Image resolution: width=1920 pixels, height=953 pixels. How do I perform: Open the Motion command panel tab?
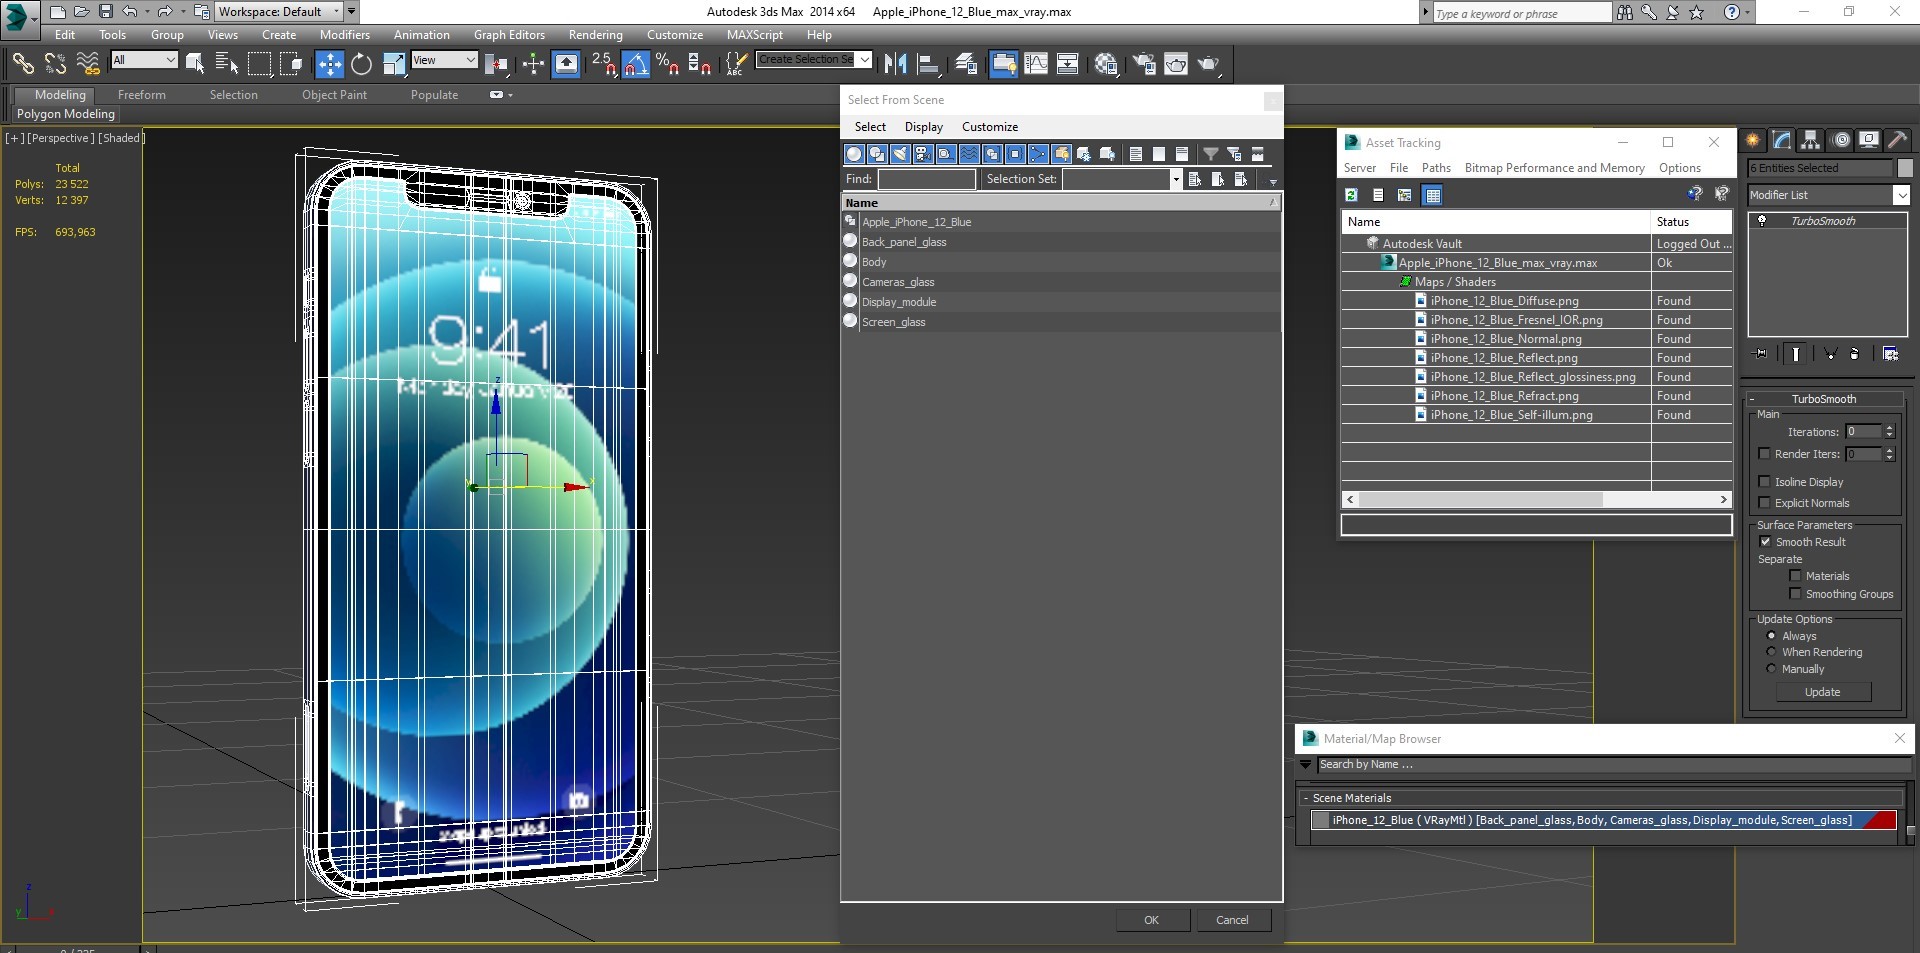tap(1840, 140)
